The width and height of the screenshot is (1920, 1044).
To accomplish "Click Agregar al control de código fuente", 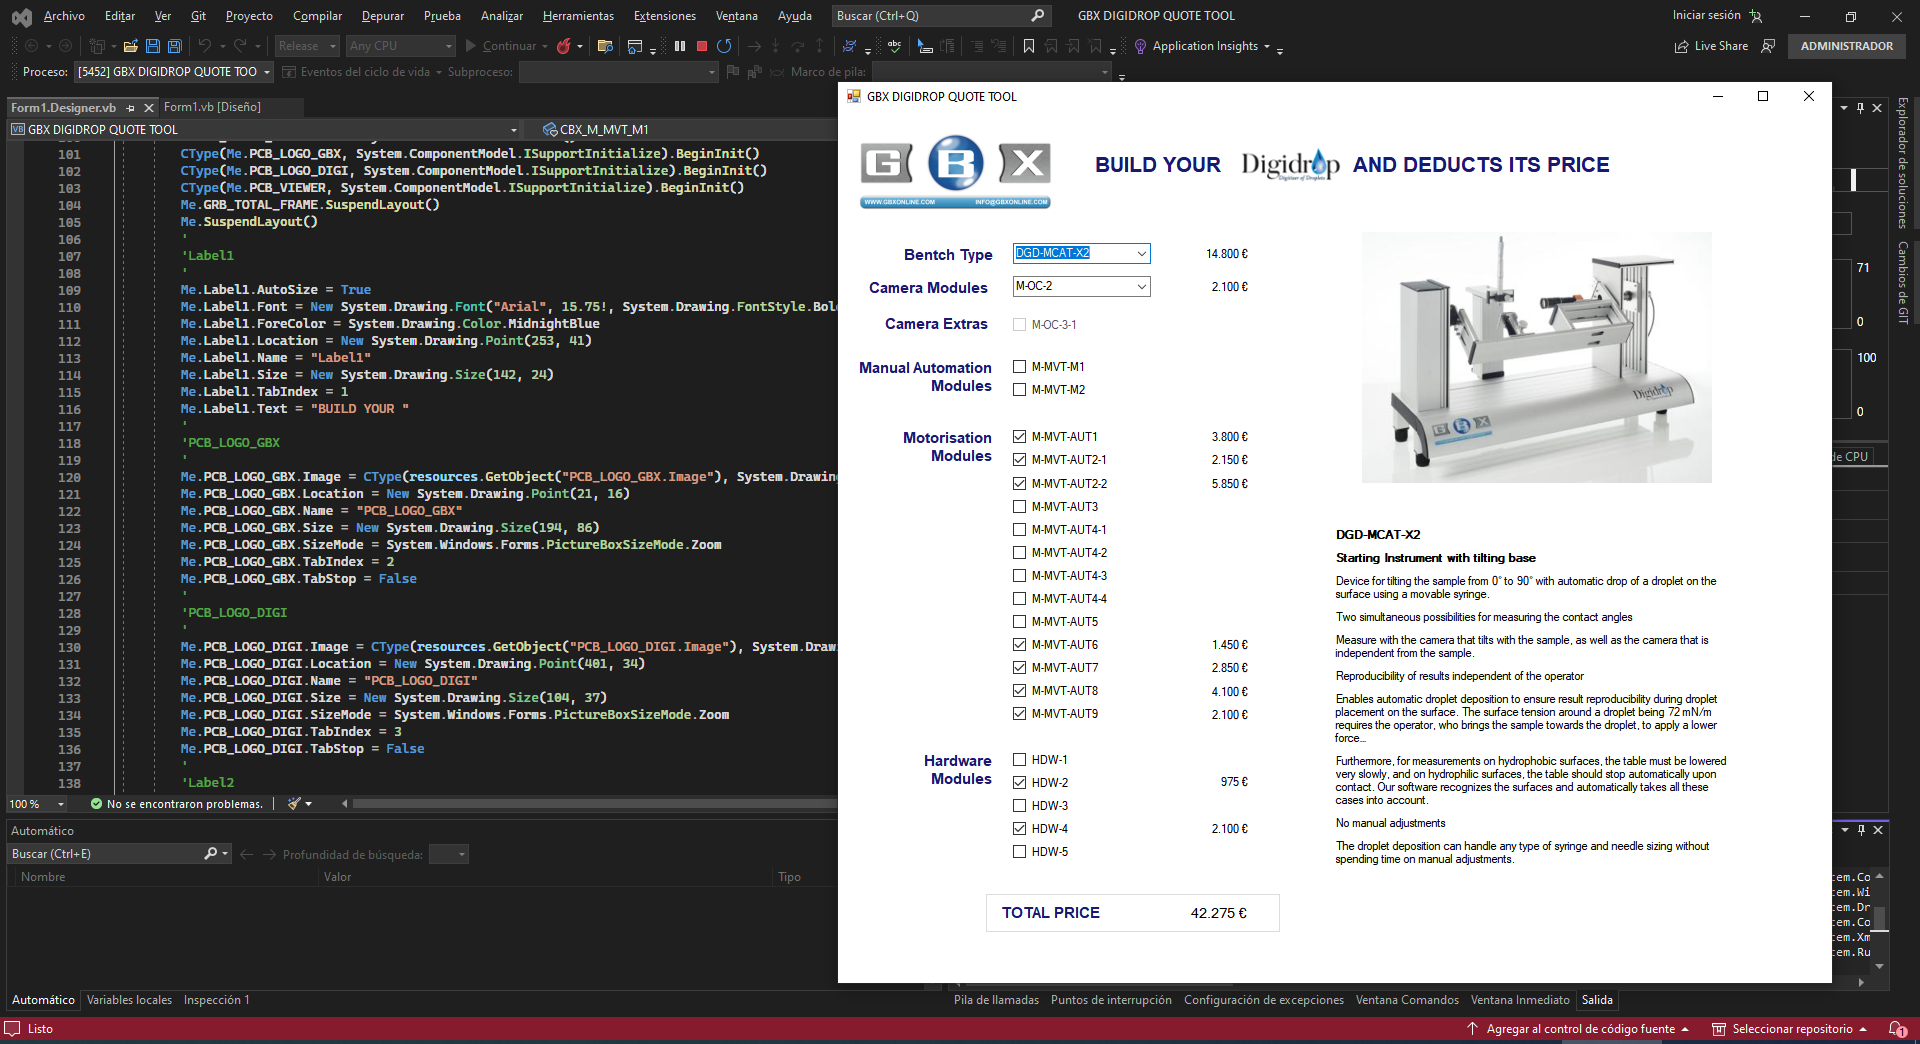I will (1579, 1029).
